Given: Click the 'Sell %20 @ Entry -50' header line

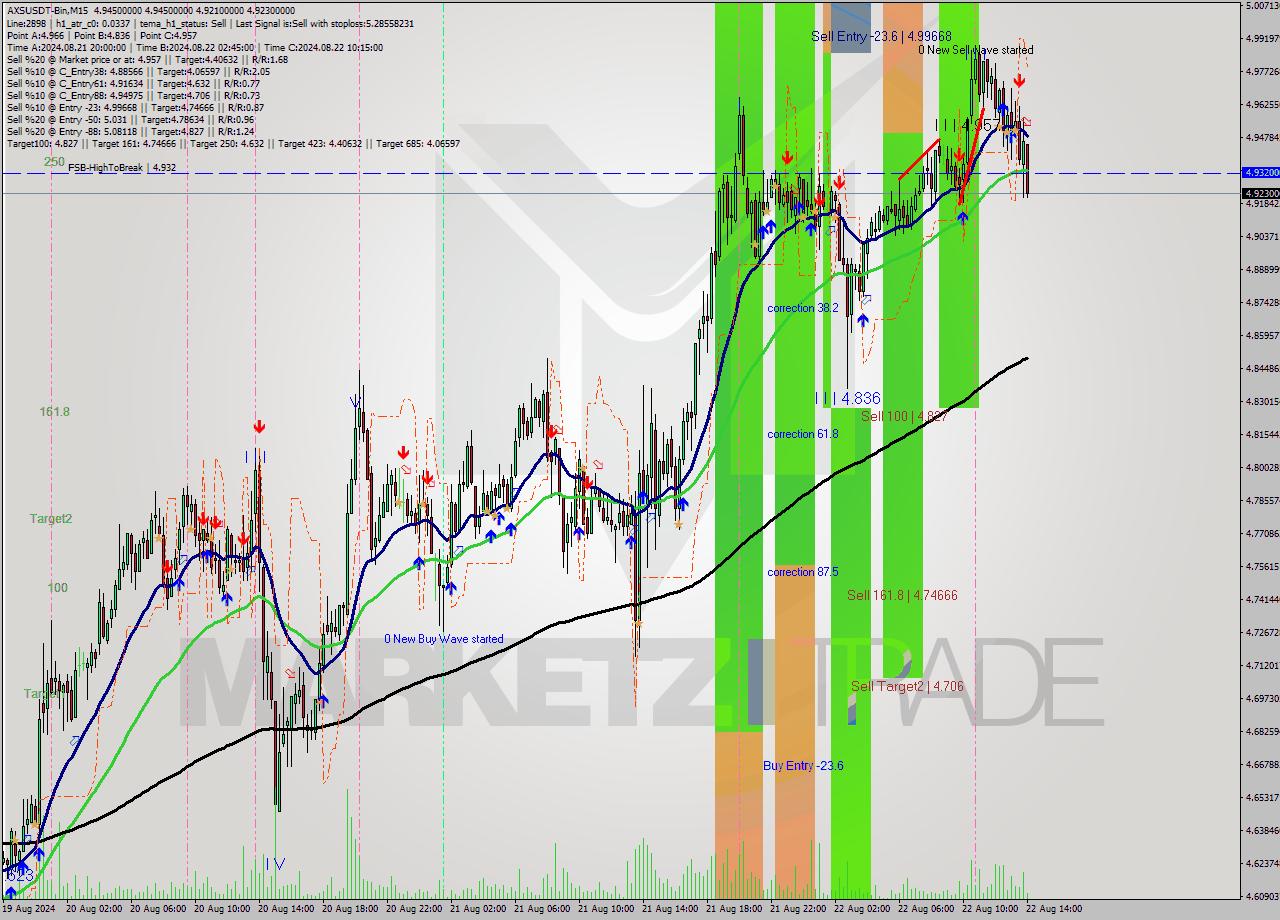Looking at the screenshot, I should click(132, 119).
